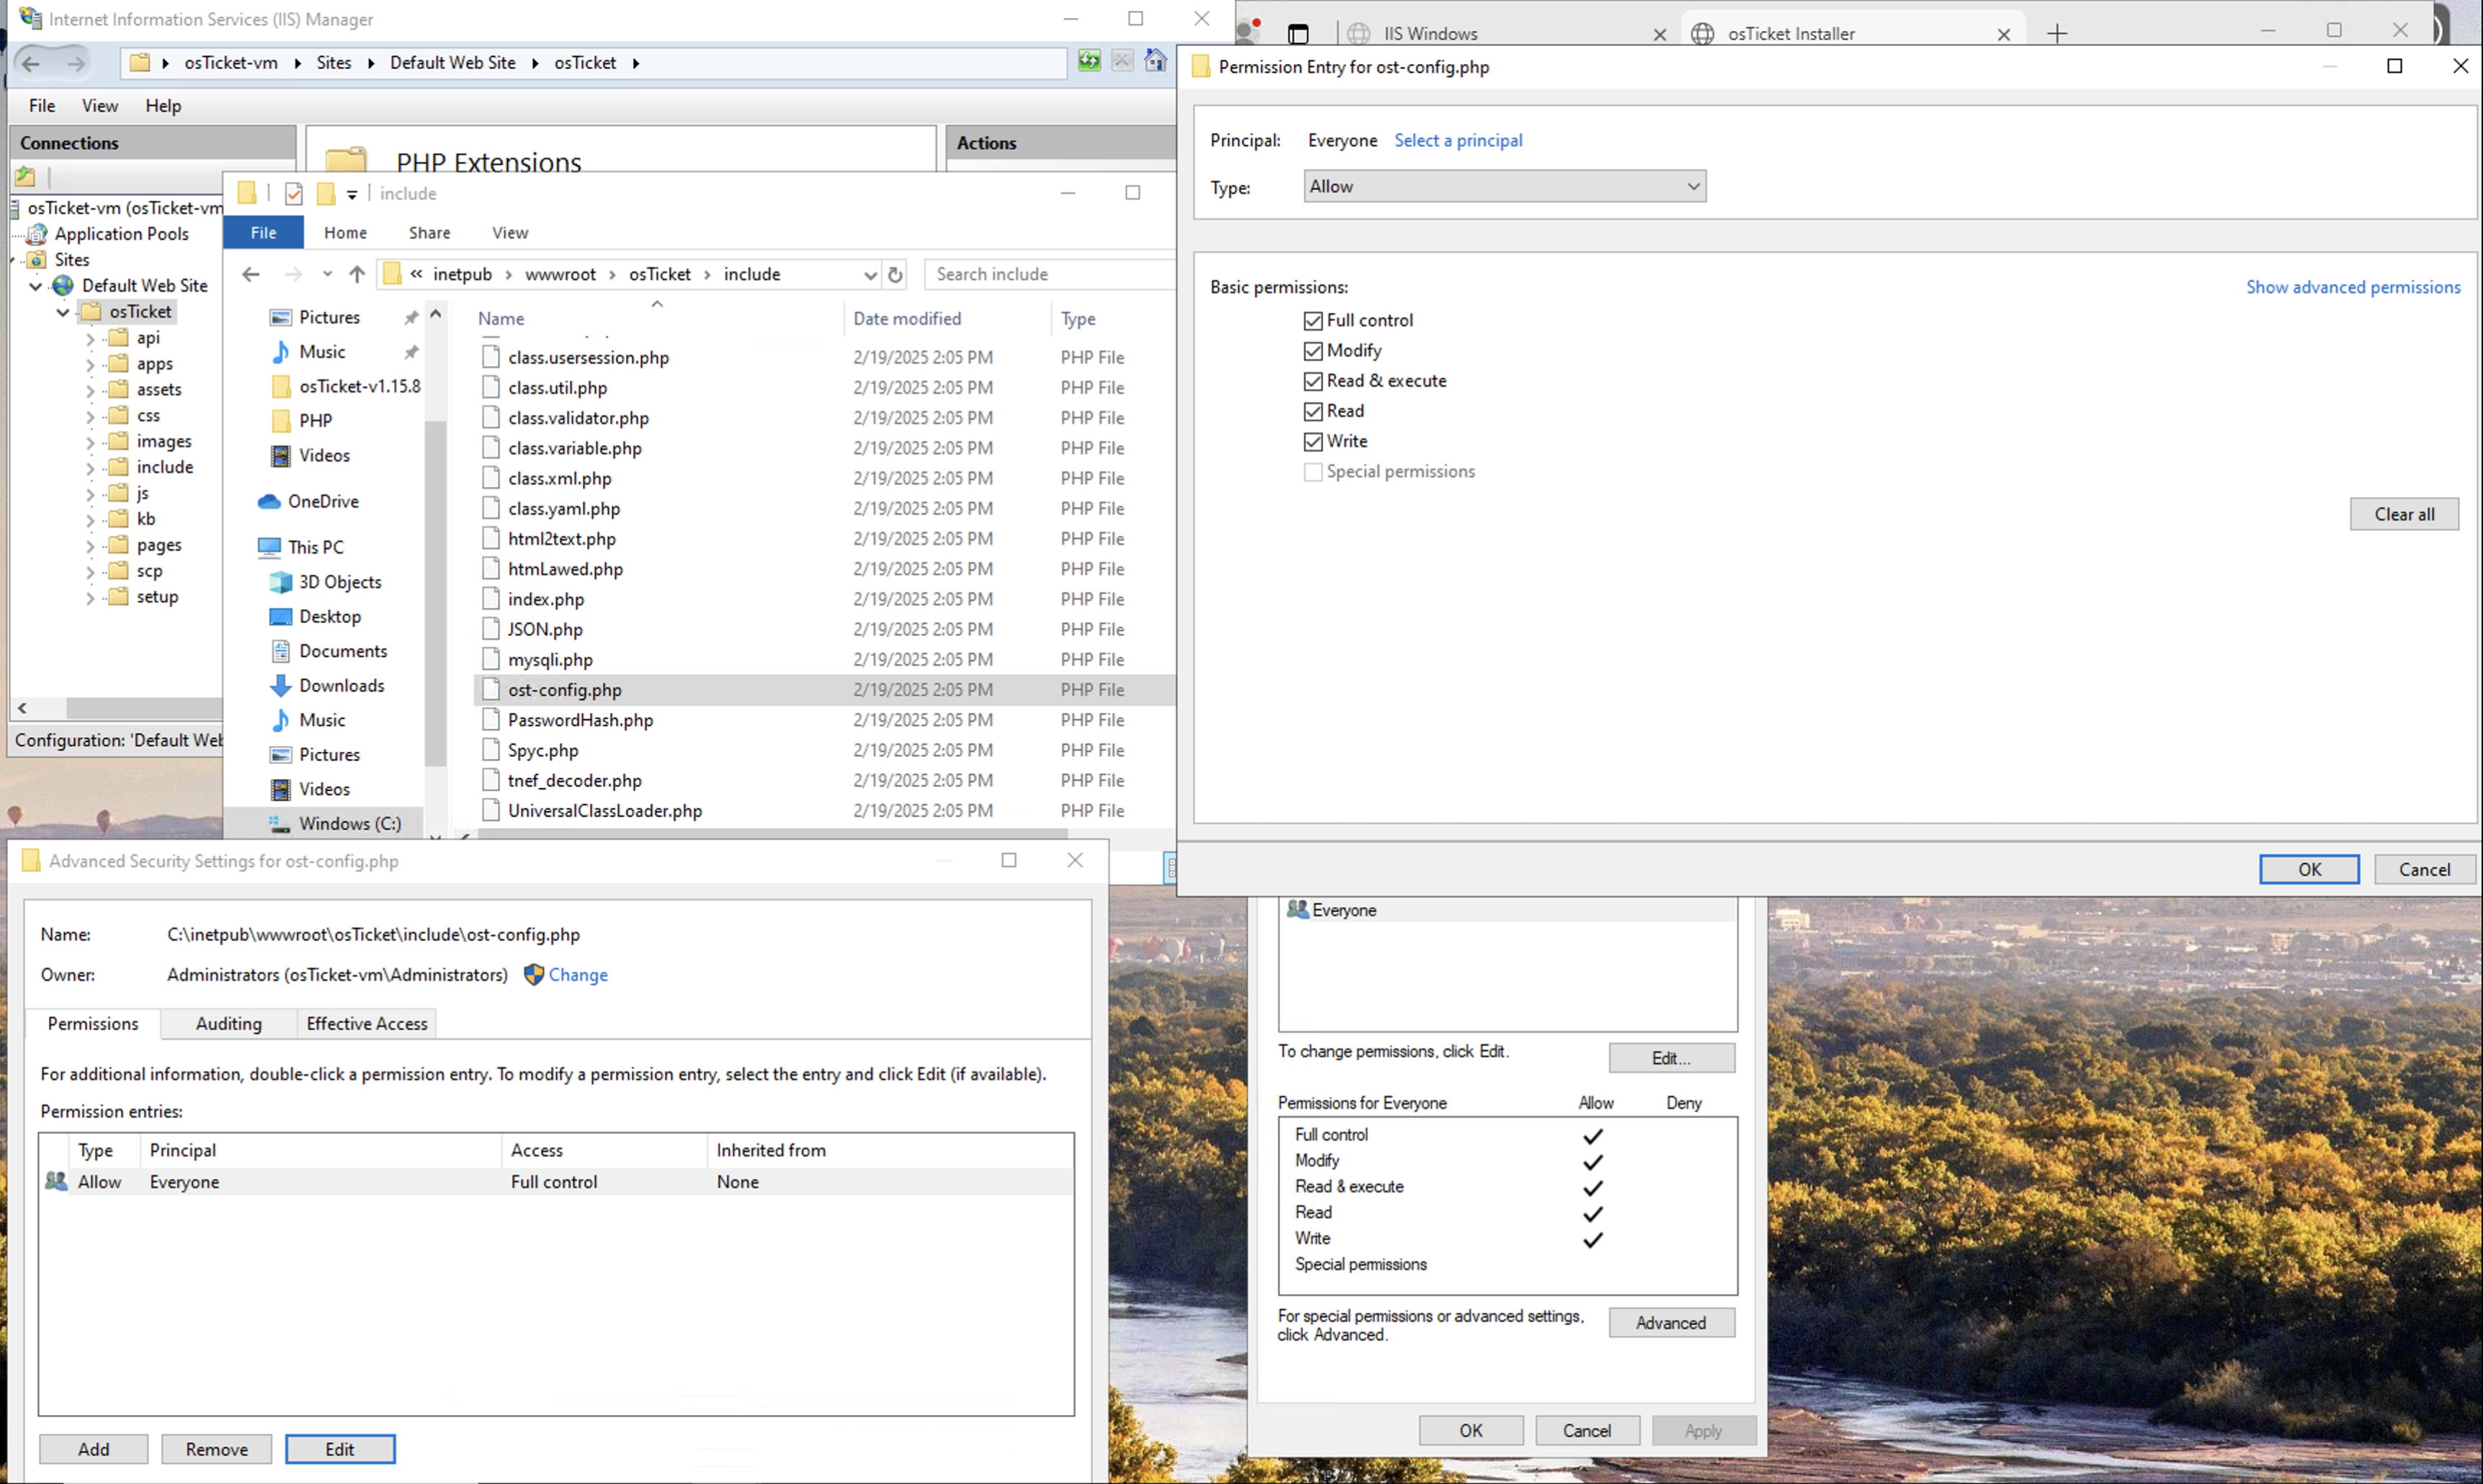2483x1484 pixels.
Task: Switch to the Share ribbon tab
Action: point(429,233)
